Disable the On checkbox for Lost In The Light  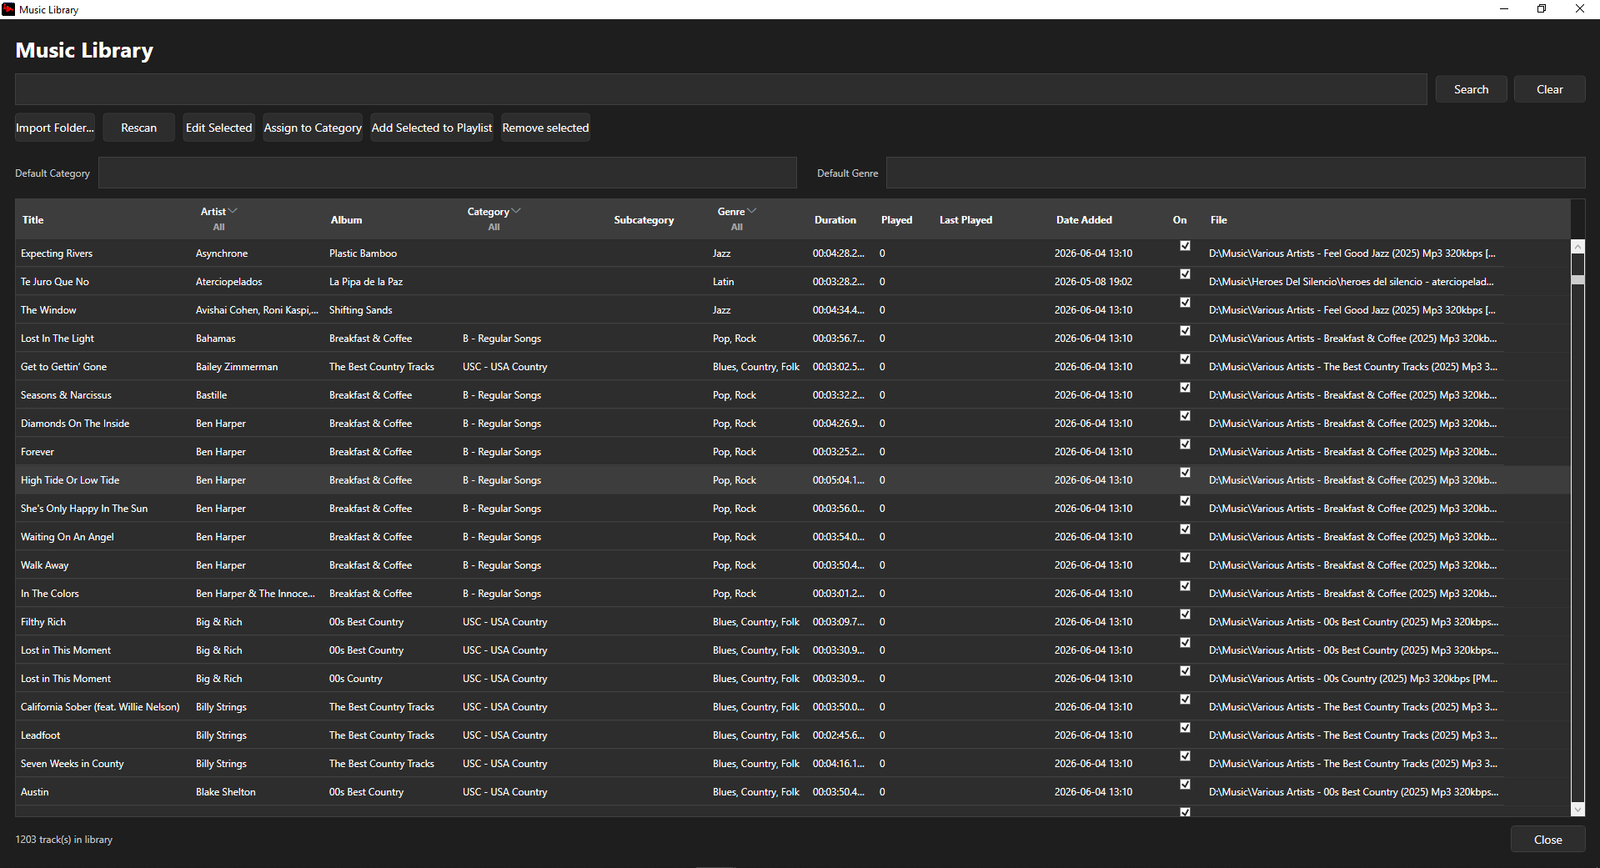[x=1185, y=331]
